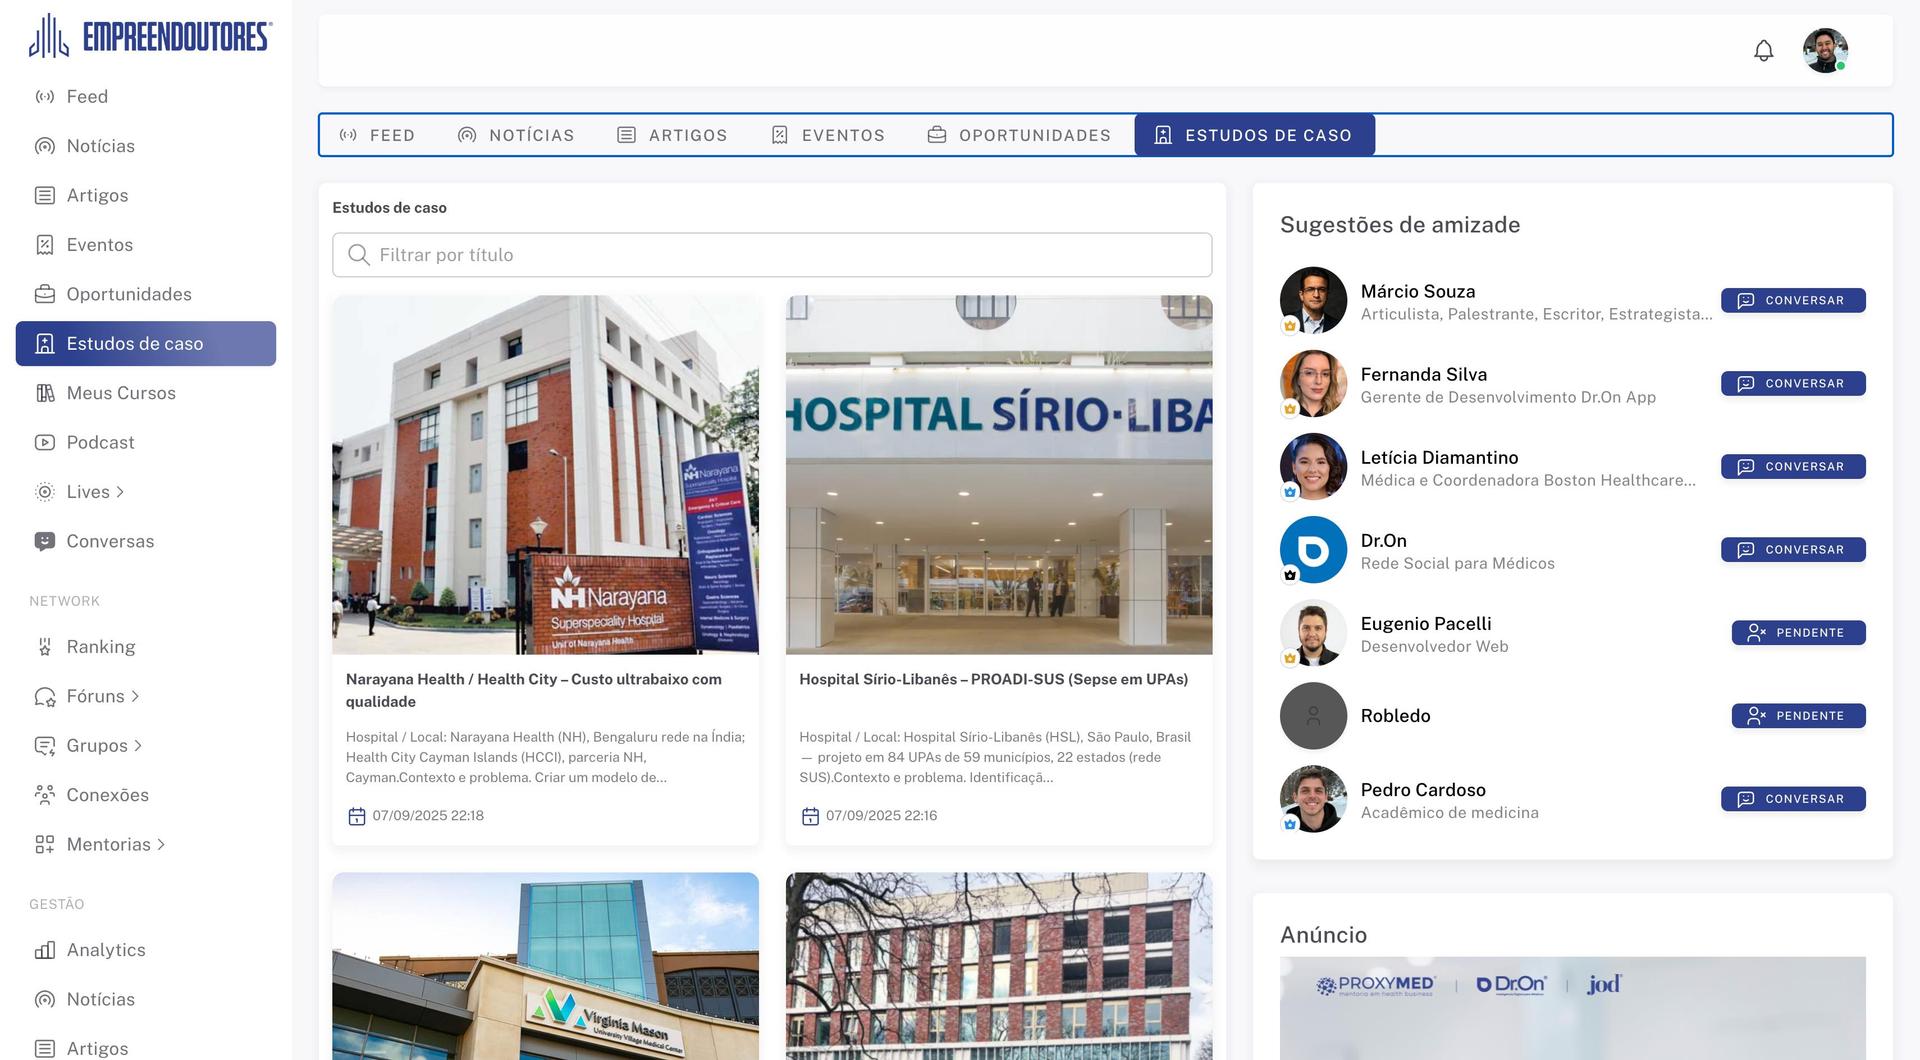Expand the Grupos submenu

click(138, 746)
